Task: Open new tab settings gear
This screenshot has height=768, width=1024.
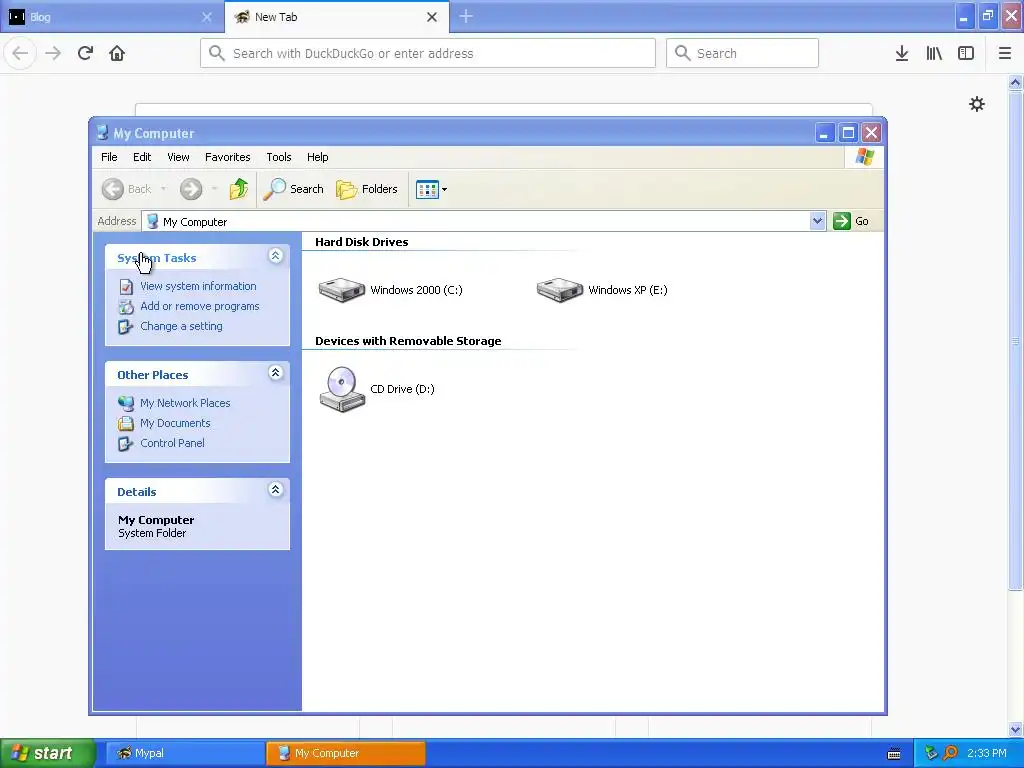Action: [977, 104]
